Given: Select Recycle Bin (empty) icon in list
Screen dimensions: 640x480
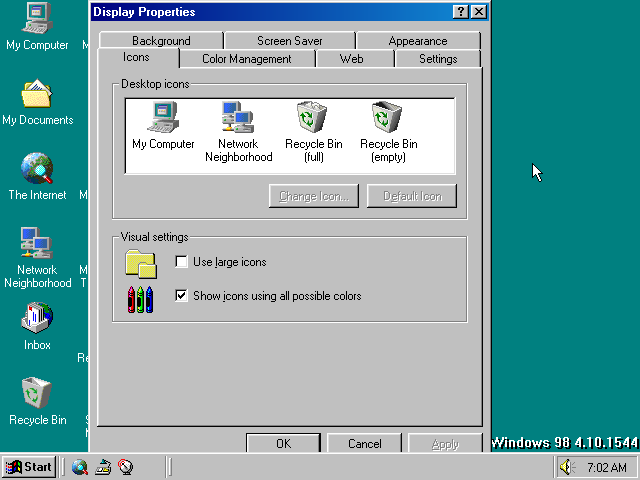Looking at the screenshot, I should click(388, 131).
